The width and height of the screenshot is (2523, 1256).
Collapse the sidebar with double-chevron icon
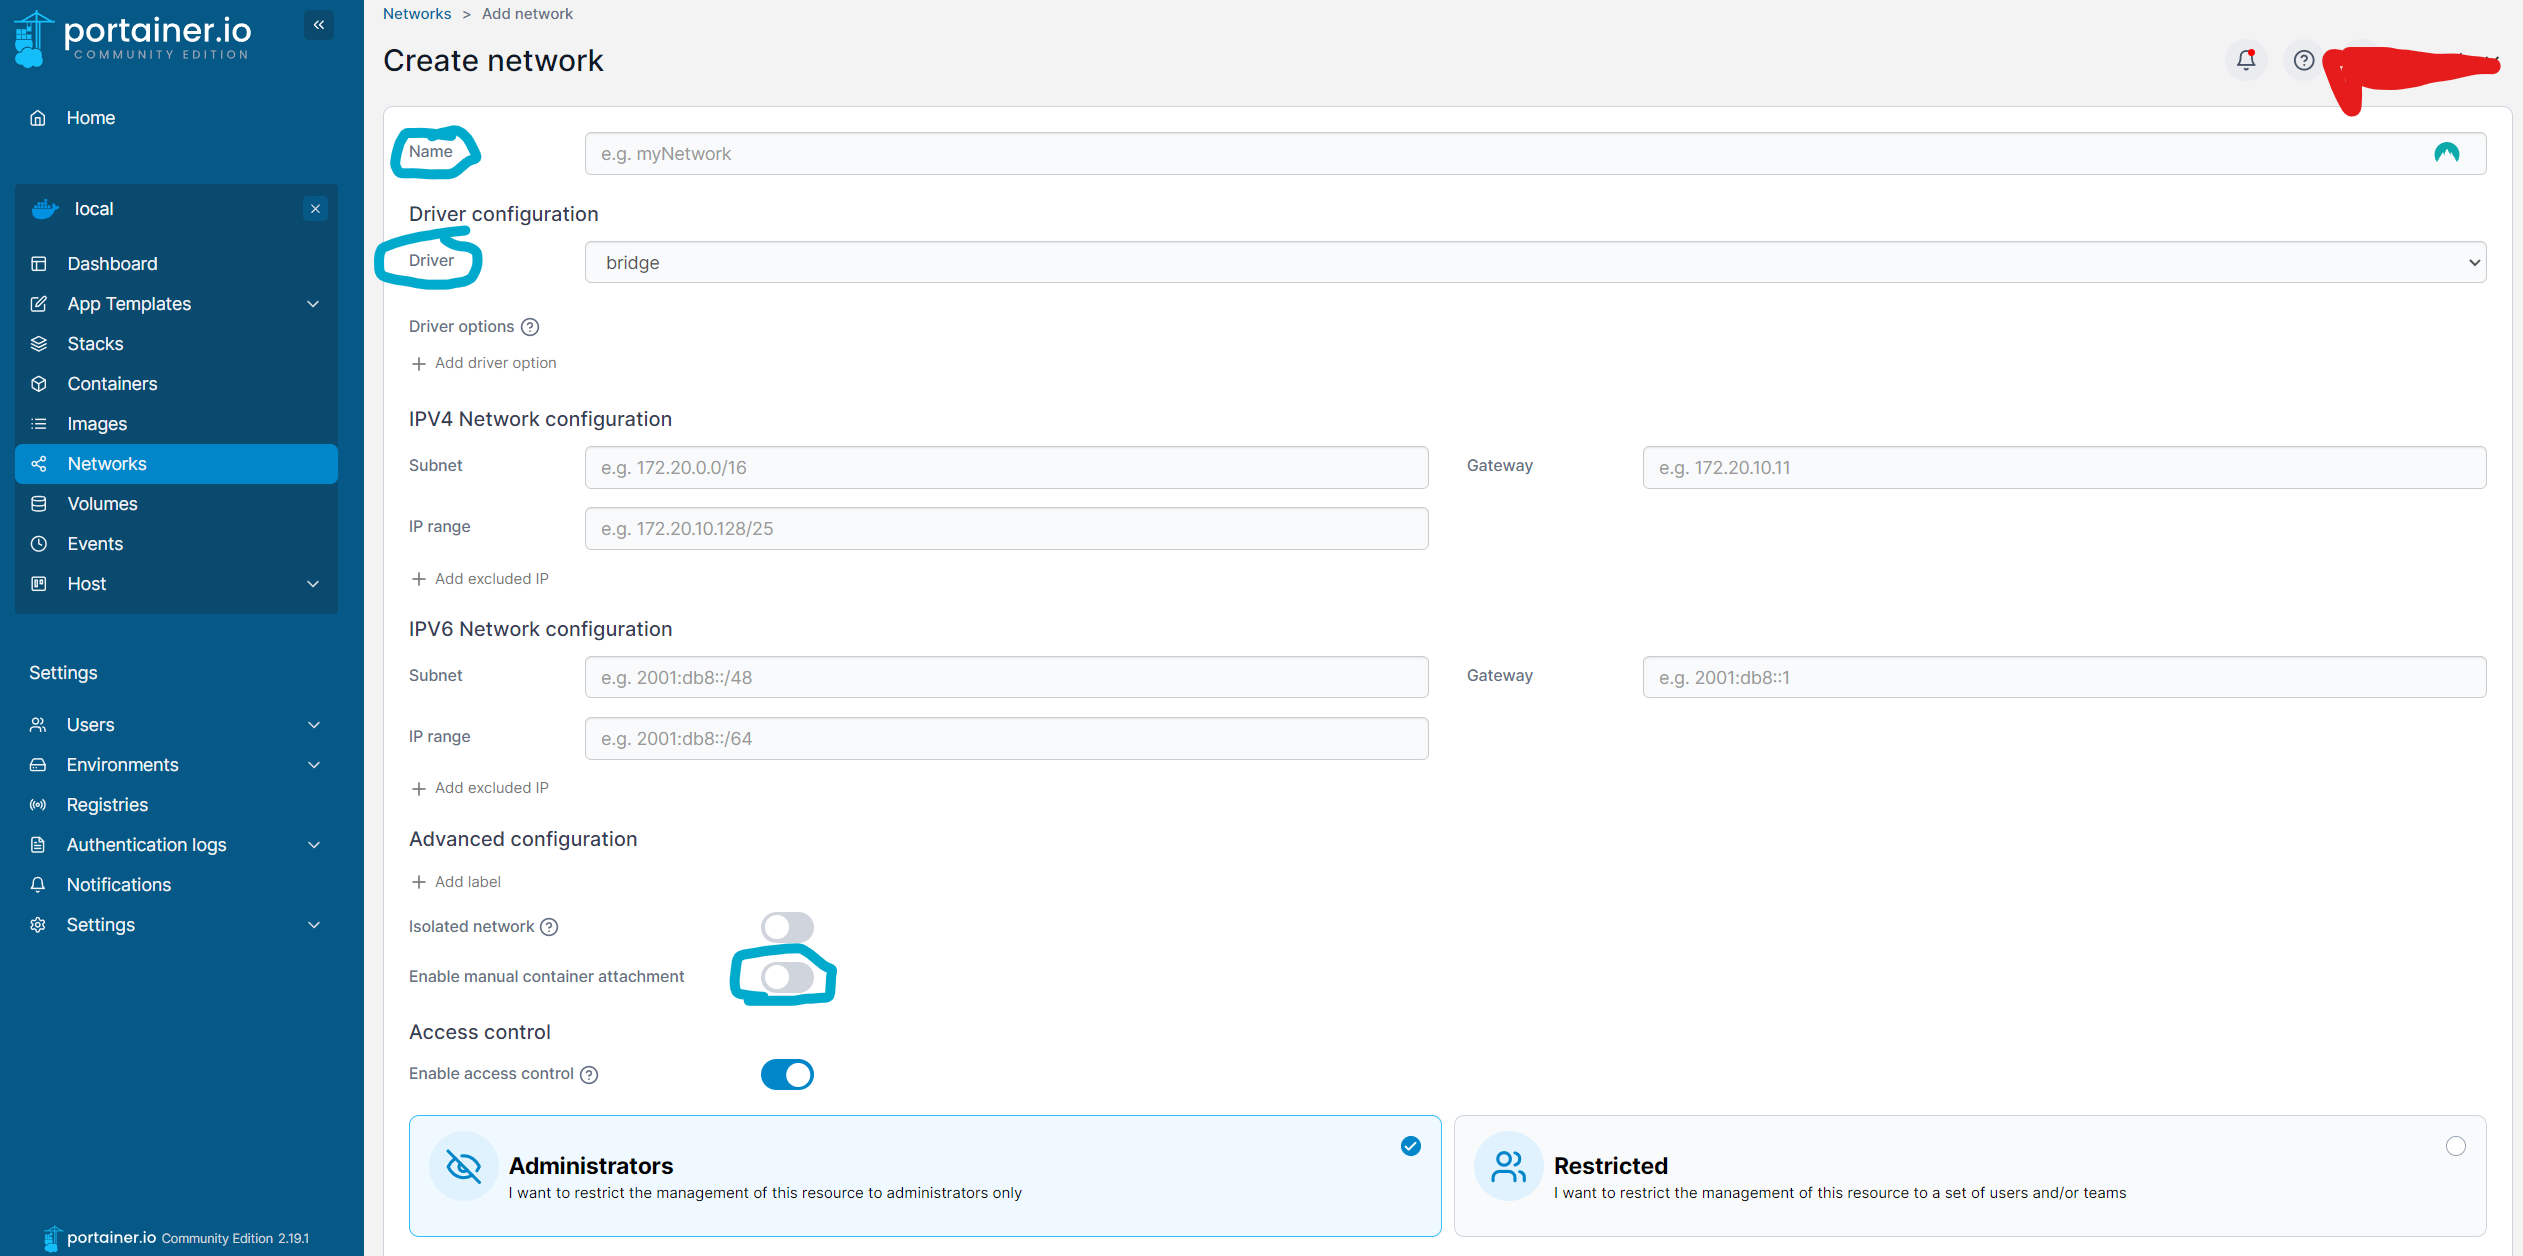coord(319,25)
